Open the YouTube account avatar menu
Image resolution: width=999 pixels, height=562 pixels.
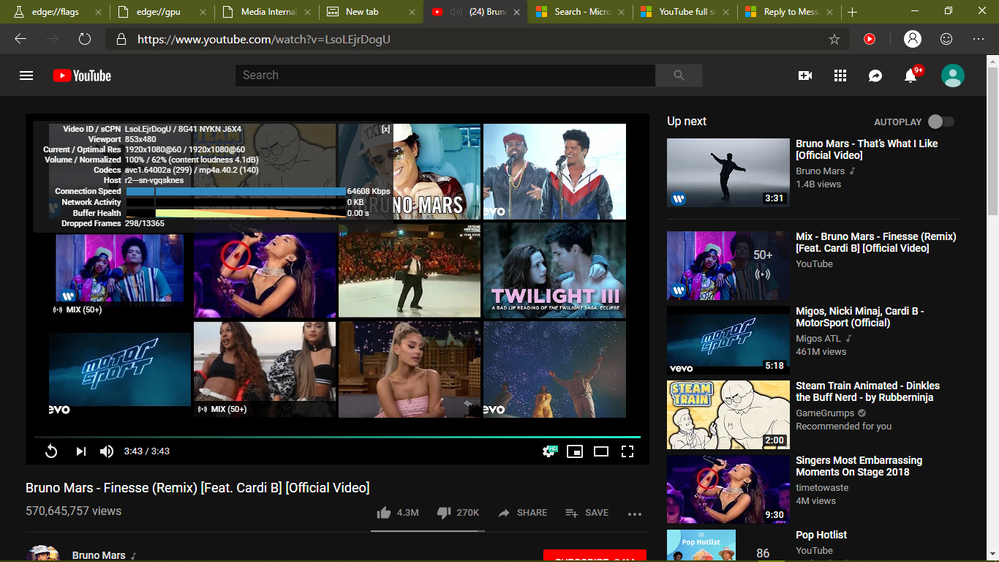(952, 75)
